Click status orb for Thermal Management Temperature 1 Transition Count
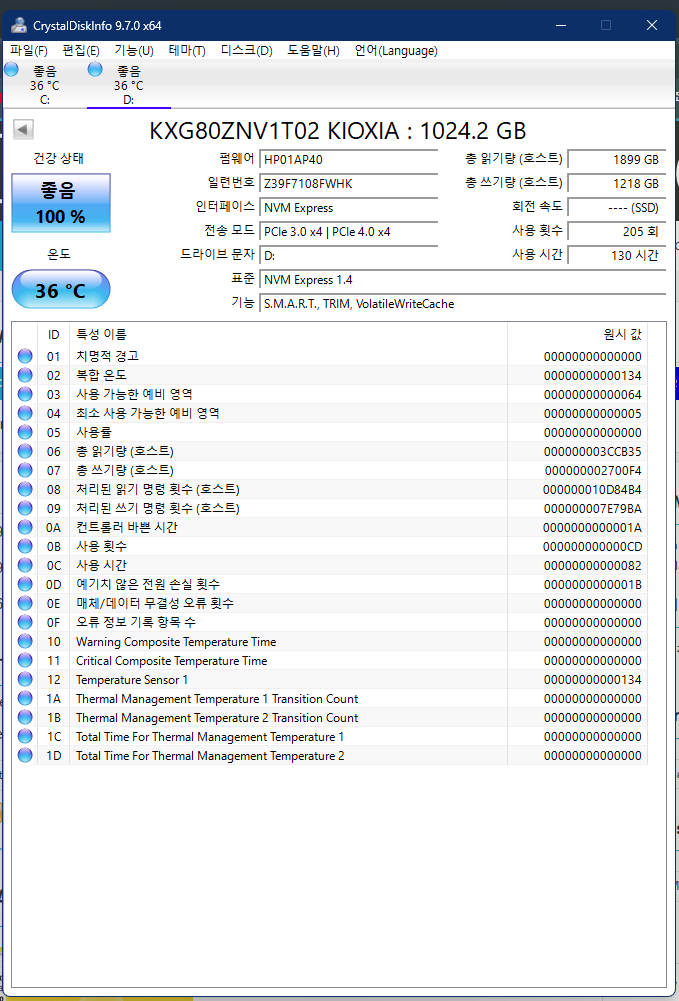The width and height of the screenshot is (679, 1001). click(x=25, y=698)
